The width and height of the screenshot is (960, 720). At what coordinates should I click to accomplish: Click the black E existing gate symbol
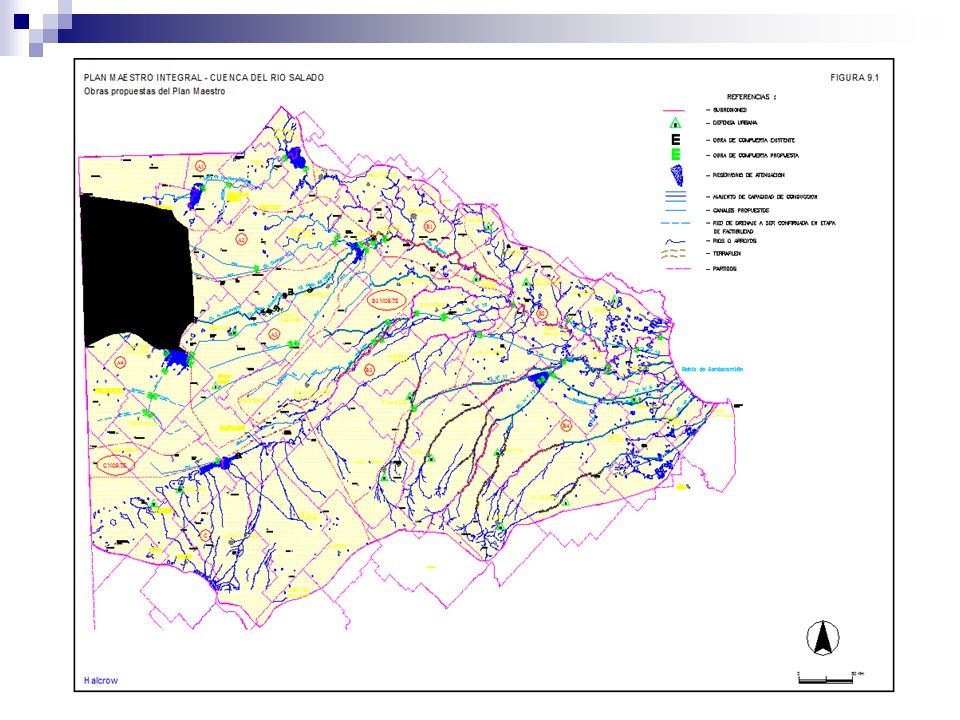[x=676, y=140]
